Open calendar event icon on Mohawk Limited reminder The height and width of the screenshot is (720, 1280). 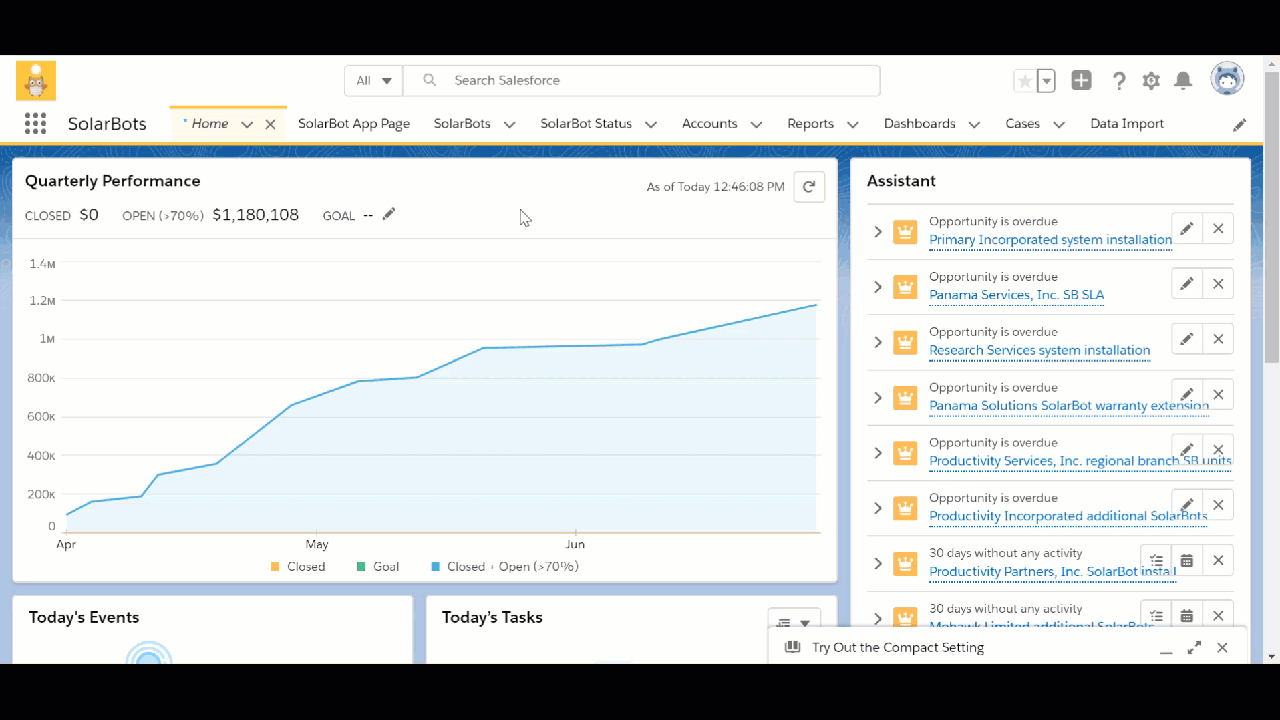pyautogui.click(x=1187, y=615)
